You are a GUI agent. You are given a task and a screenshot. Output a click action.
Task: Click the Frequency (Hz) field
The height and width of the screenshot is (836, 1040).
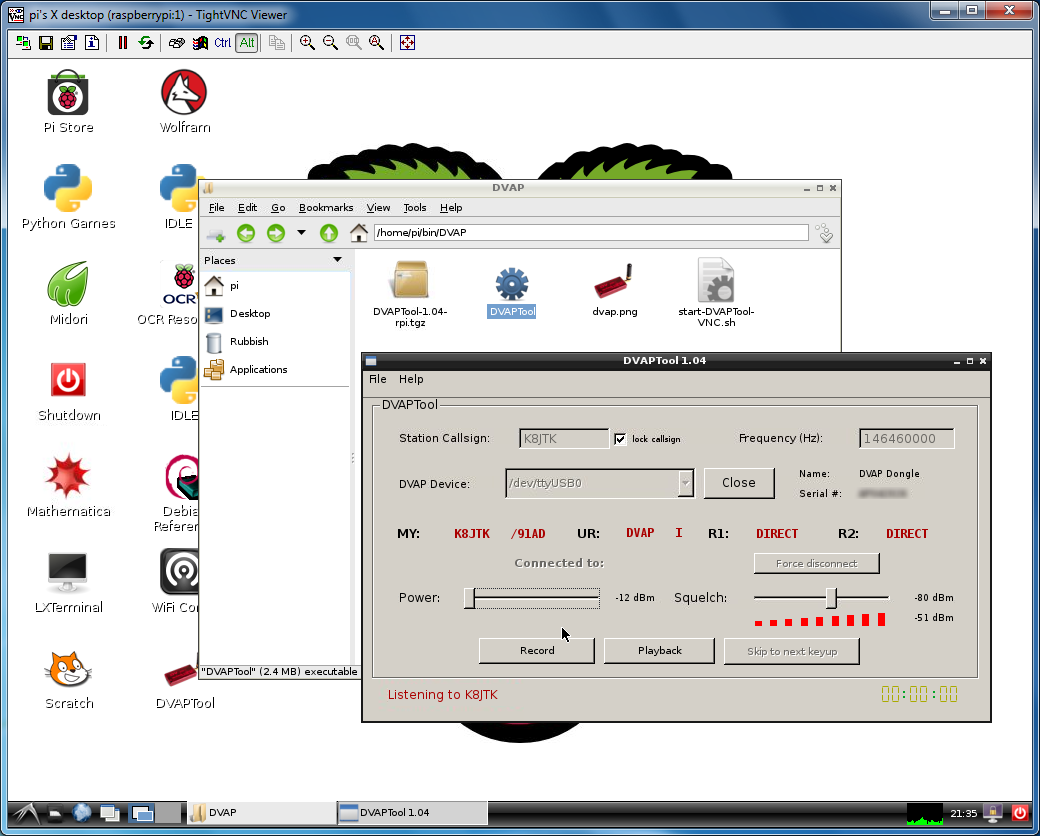(x=907, y=439)
